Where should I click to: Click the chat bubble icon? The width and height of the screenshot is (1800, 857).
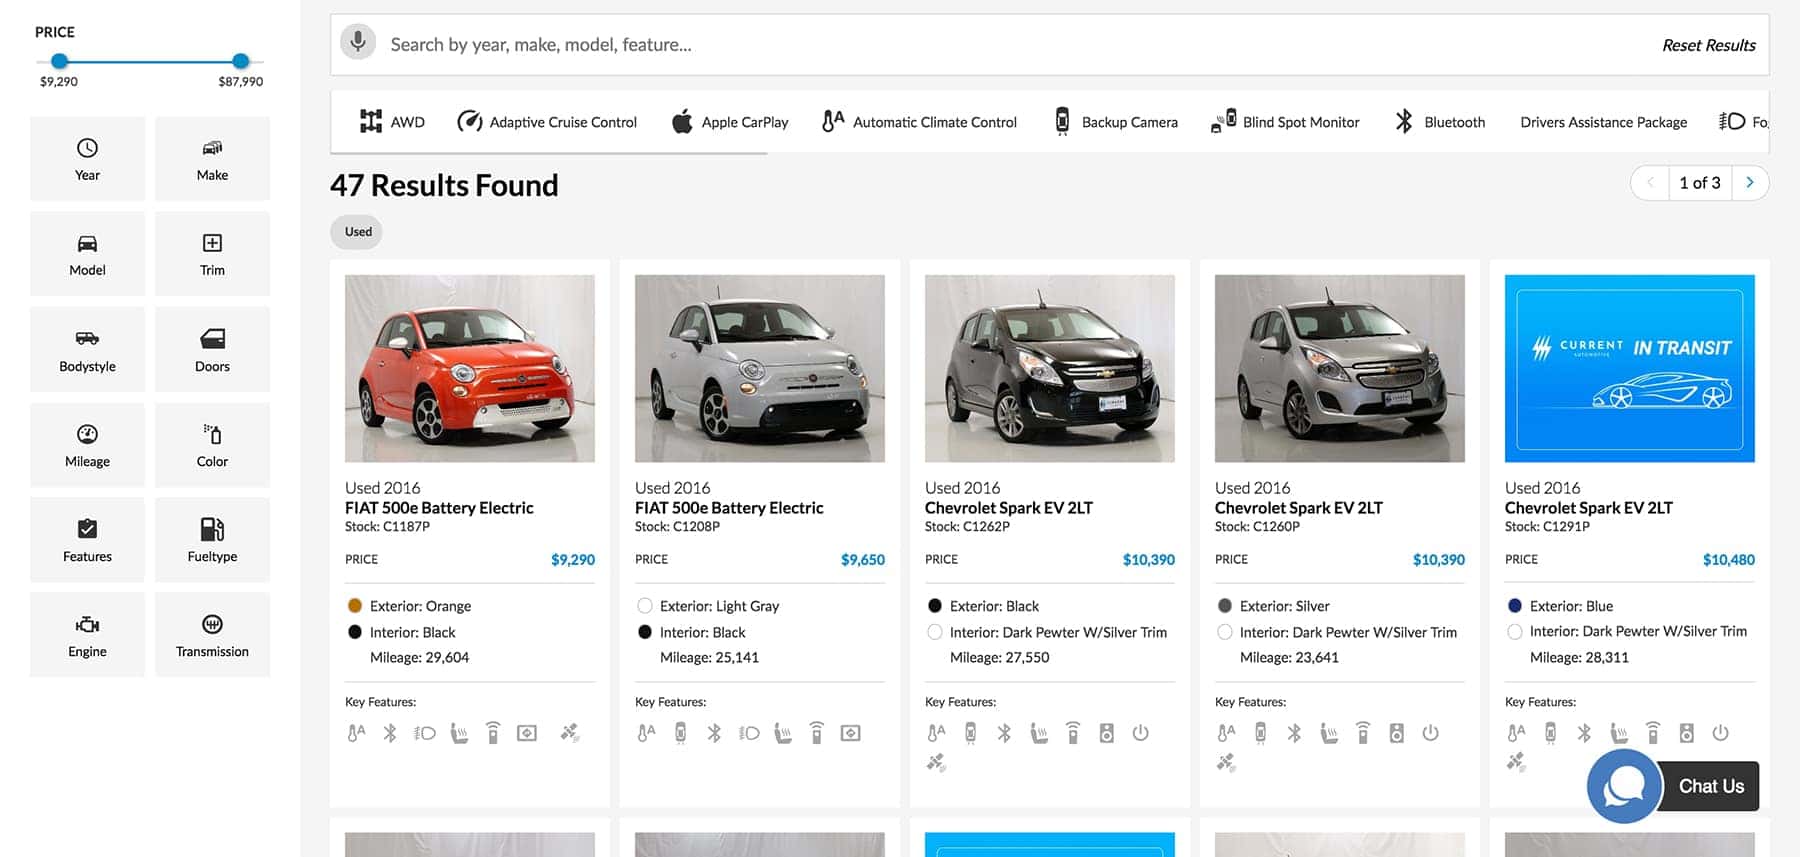1624,786
